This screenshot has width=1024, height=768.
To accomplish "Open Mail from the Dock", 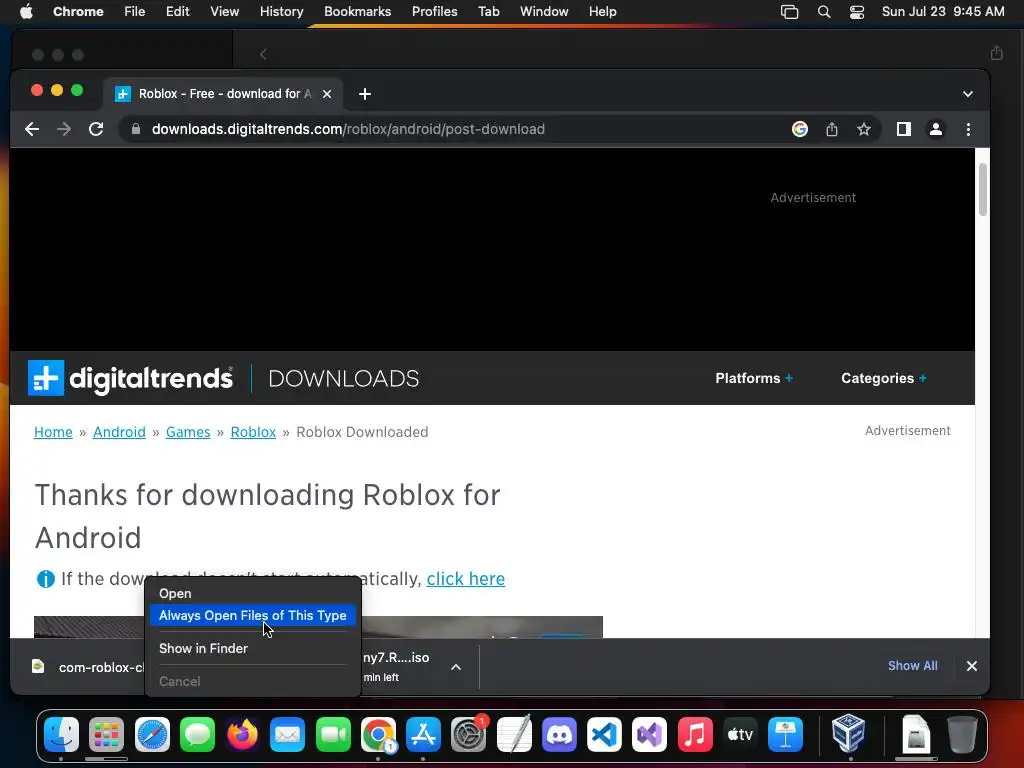I will click(287, 735).
